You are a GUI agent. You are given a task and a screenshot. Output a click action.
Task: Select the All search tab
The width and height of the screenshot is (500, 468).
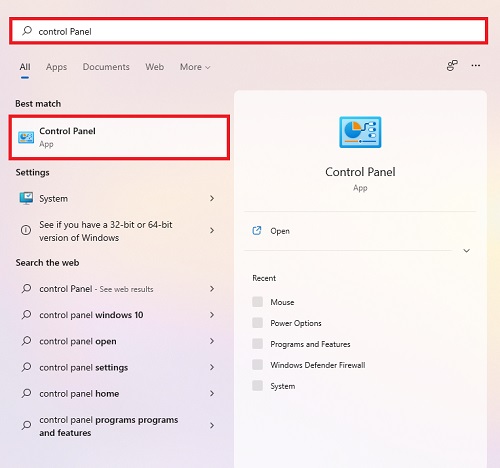coord(25,67)
